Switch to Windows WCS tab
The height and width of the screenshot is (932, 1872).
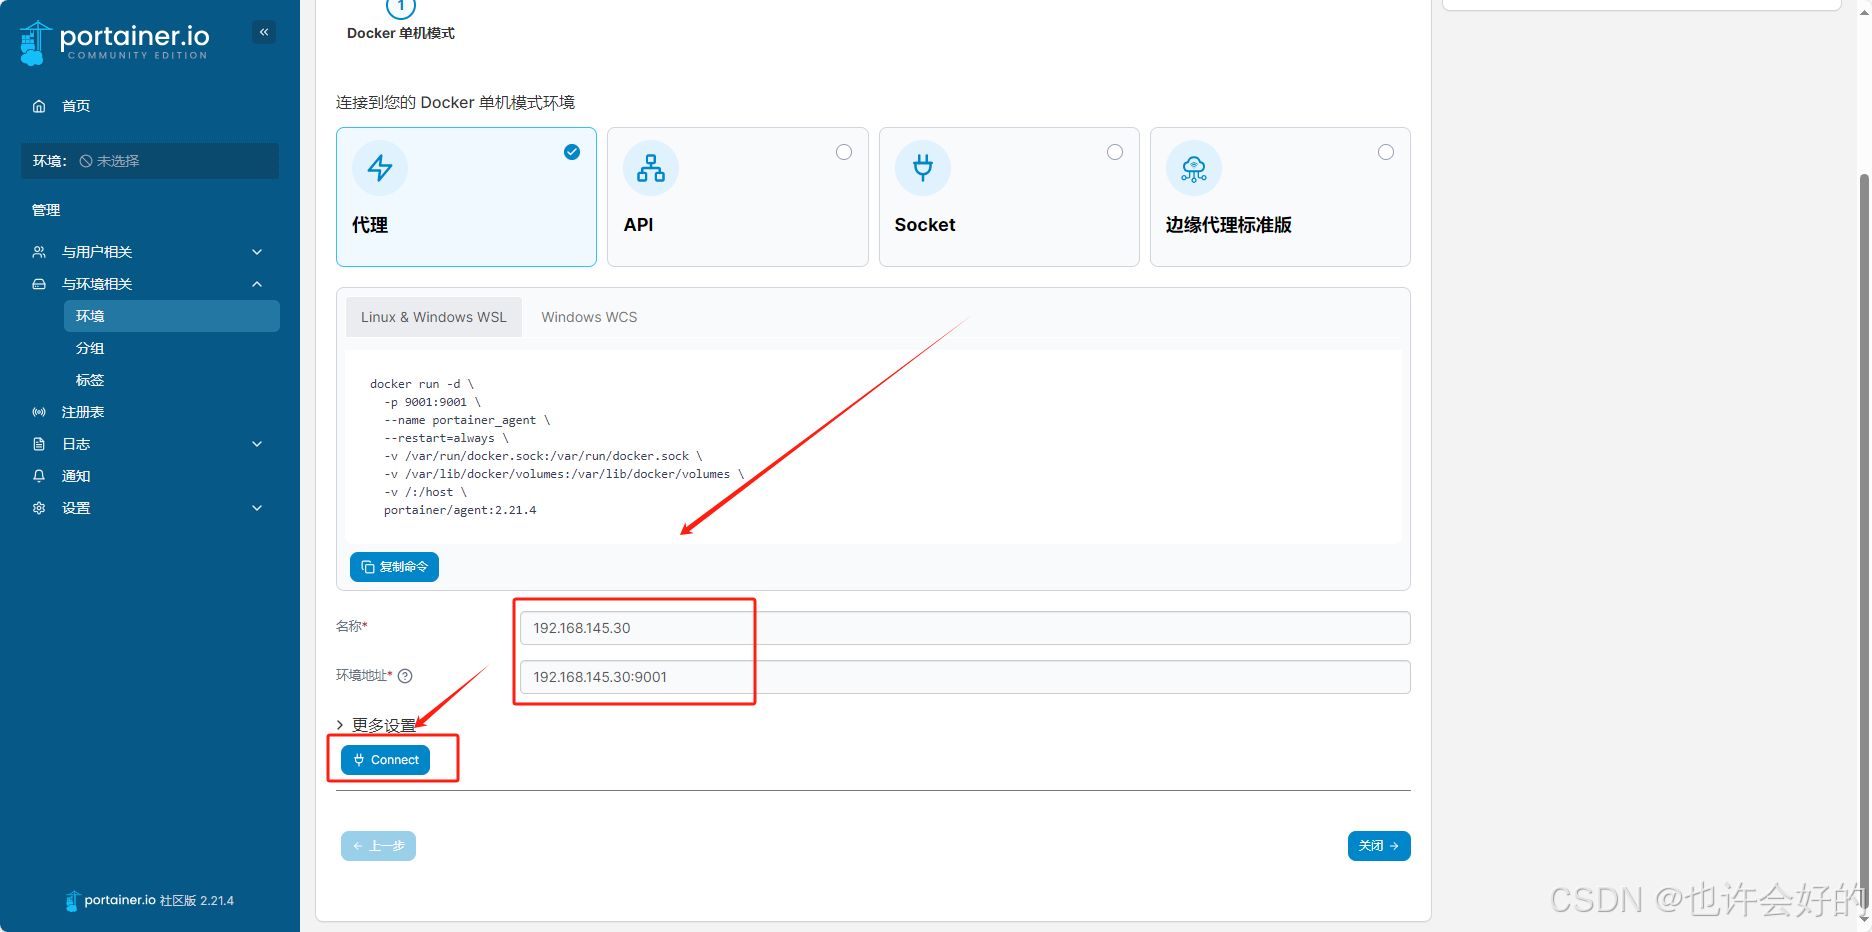click(589, 317)
